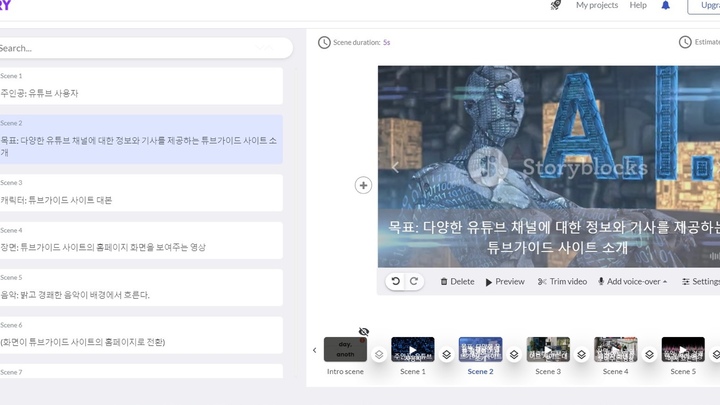Preview the current scene
The image size is (720, 405).
pos(505,281)
